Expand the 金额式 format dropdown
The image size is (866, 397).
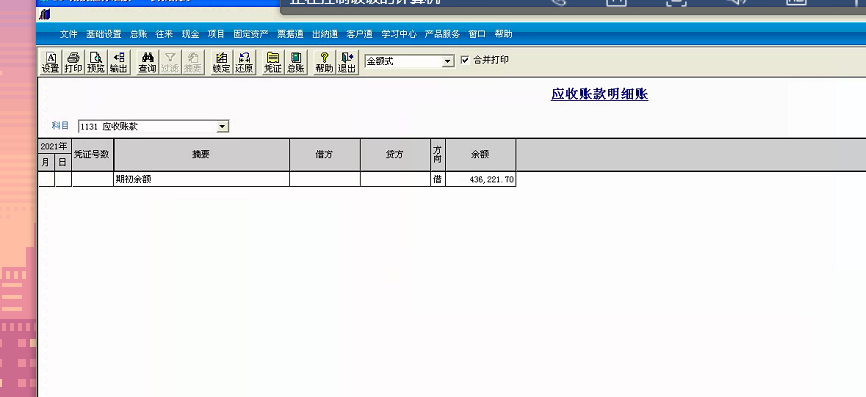pos(448,61)
